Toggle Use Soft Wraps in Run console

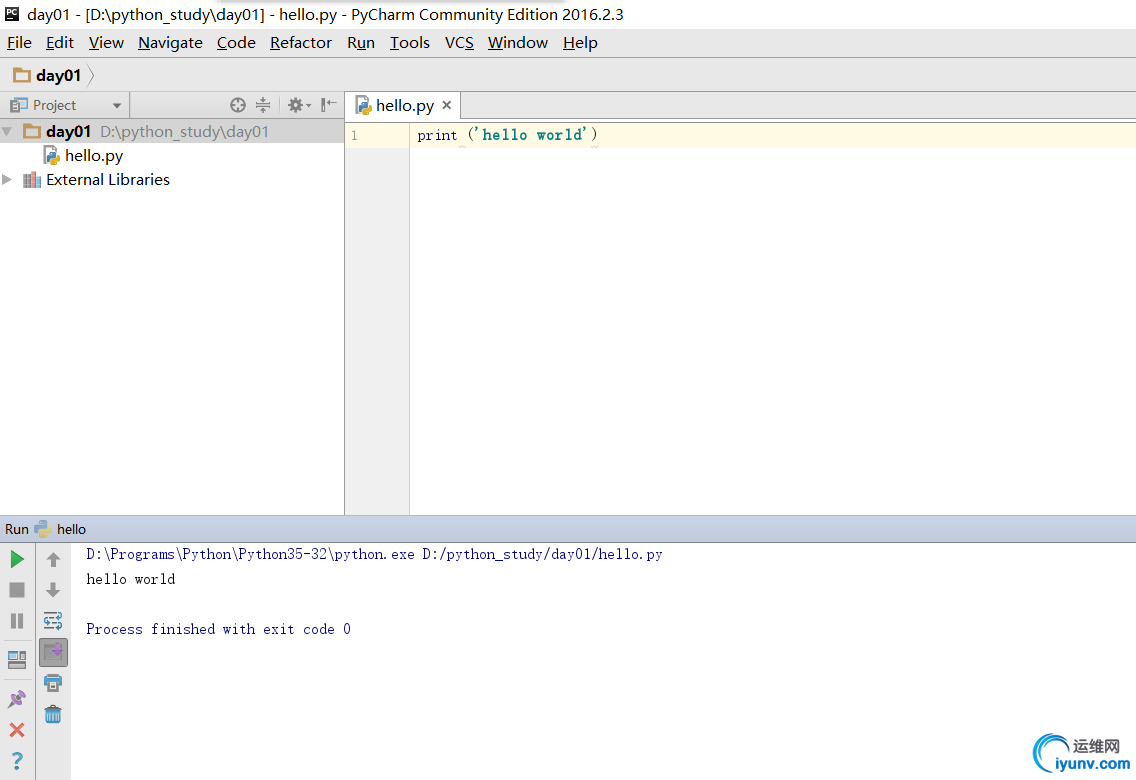(x=53, y=621)
